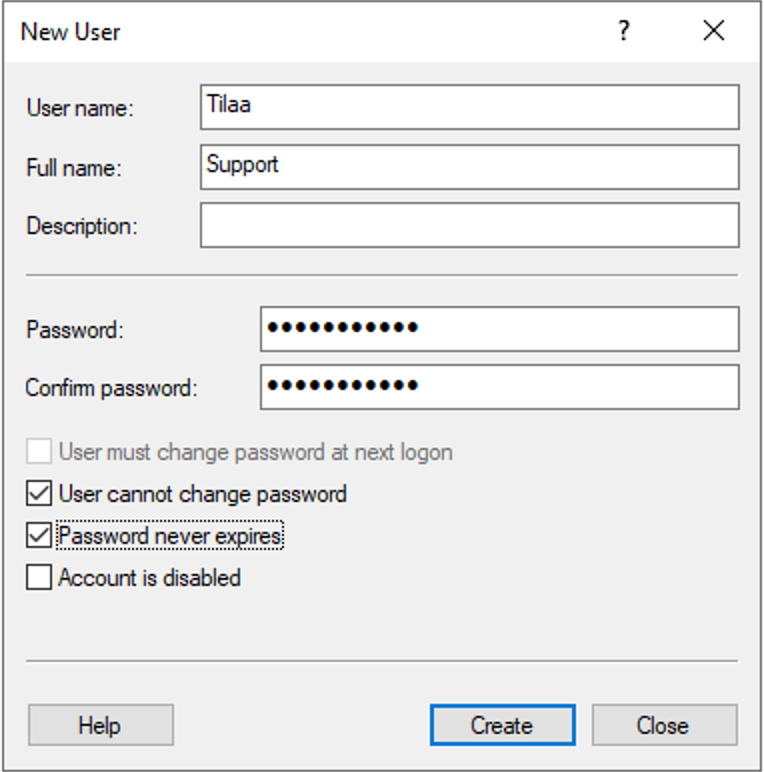Enable the Account is disabled checkbox
The height and width of the screenshot is (772, 764).
(39, 578)
